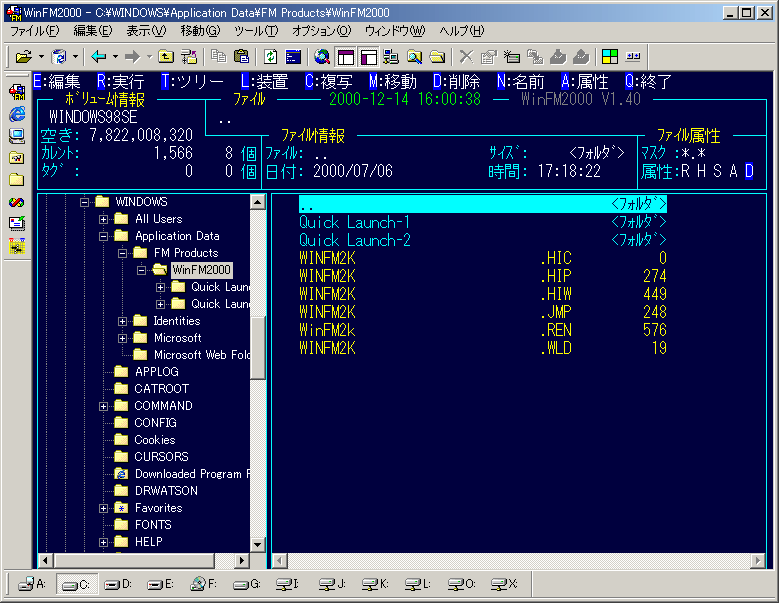The width and height of the screenshot is (779, 603).
Task: Click the paste clipboard toolbar icon
Action: [x=241, y=57]
